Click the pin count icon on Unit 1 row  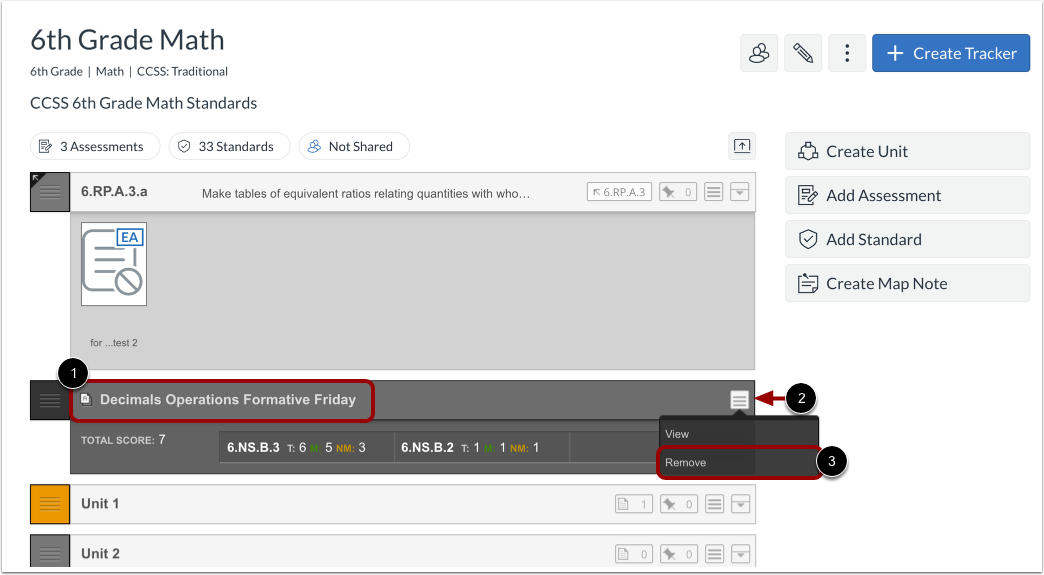pos(678,504)
